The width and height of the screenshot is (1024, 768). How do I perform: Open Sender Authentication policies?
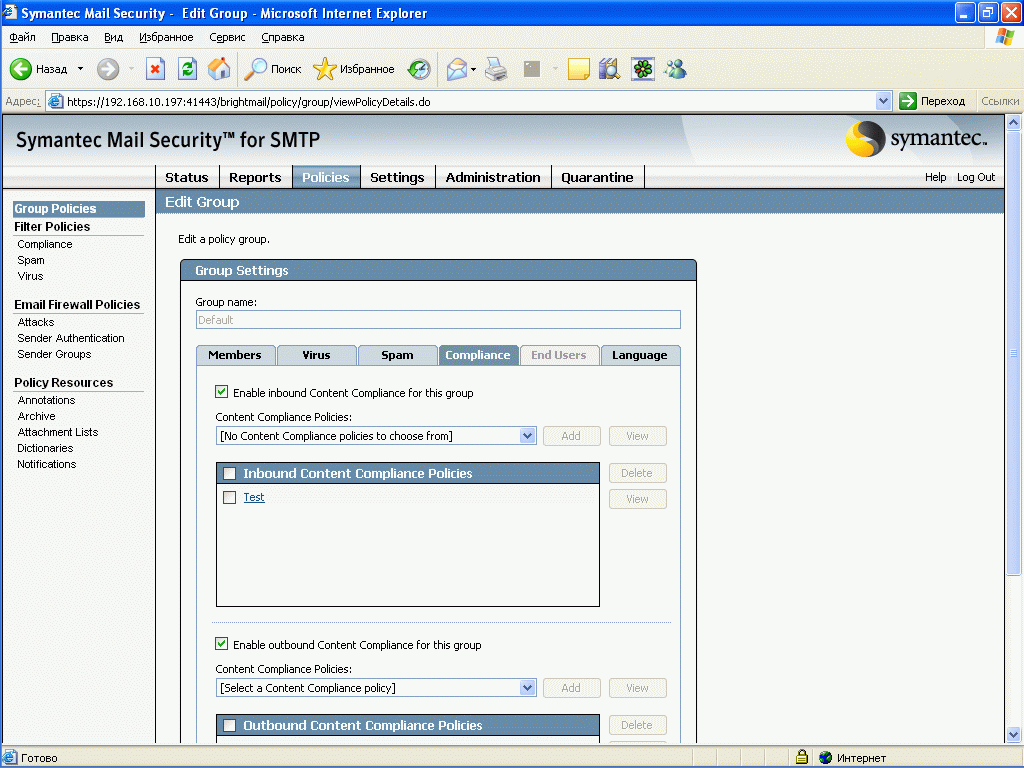(x=71, y=338)
